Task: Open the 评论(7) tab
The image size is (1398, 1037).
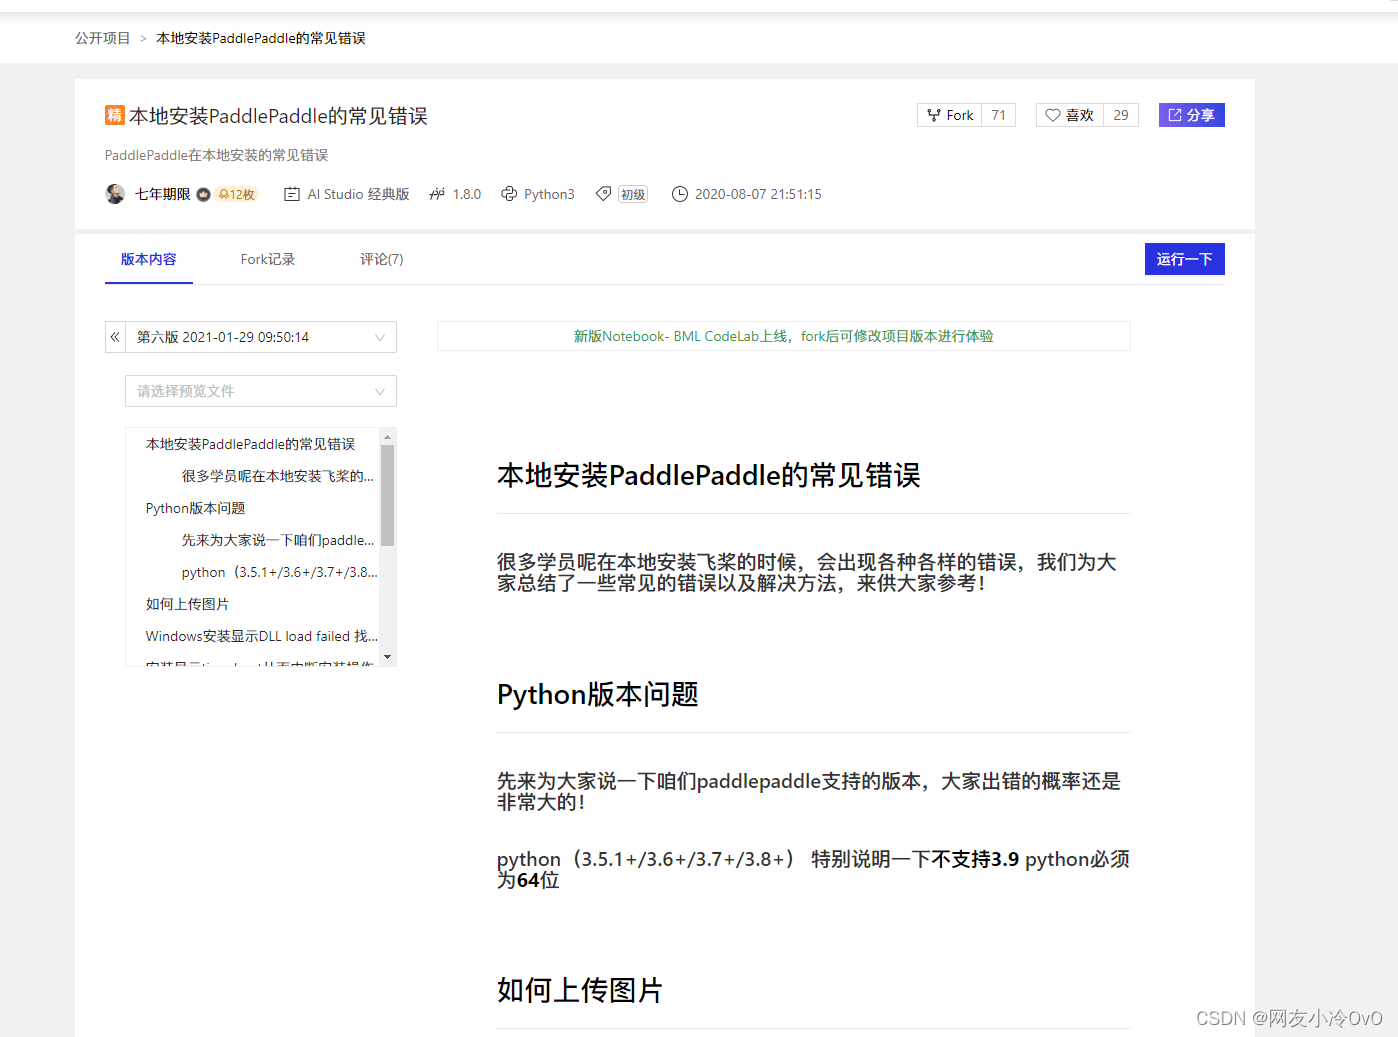Action: click(x=382, y=259)
